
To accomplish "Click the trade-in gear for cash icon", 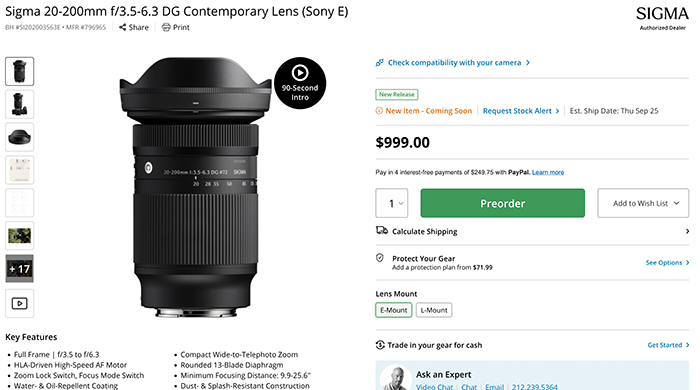I will [380, 344].
